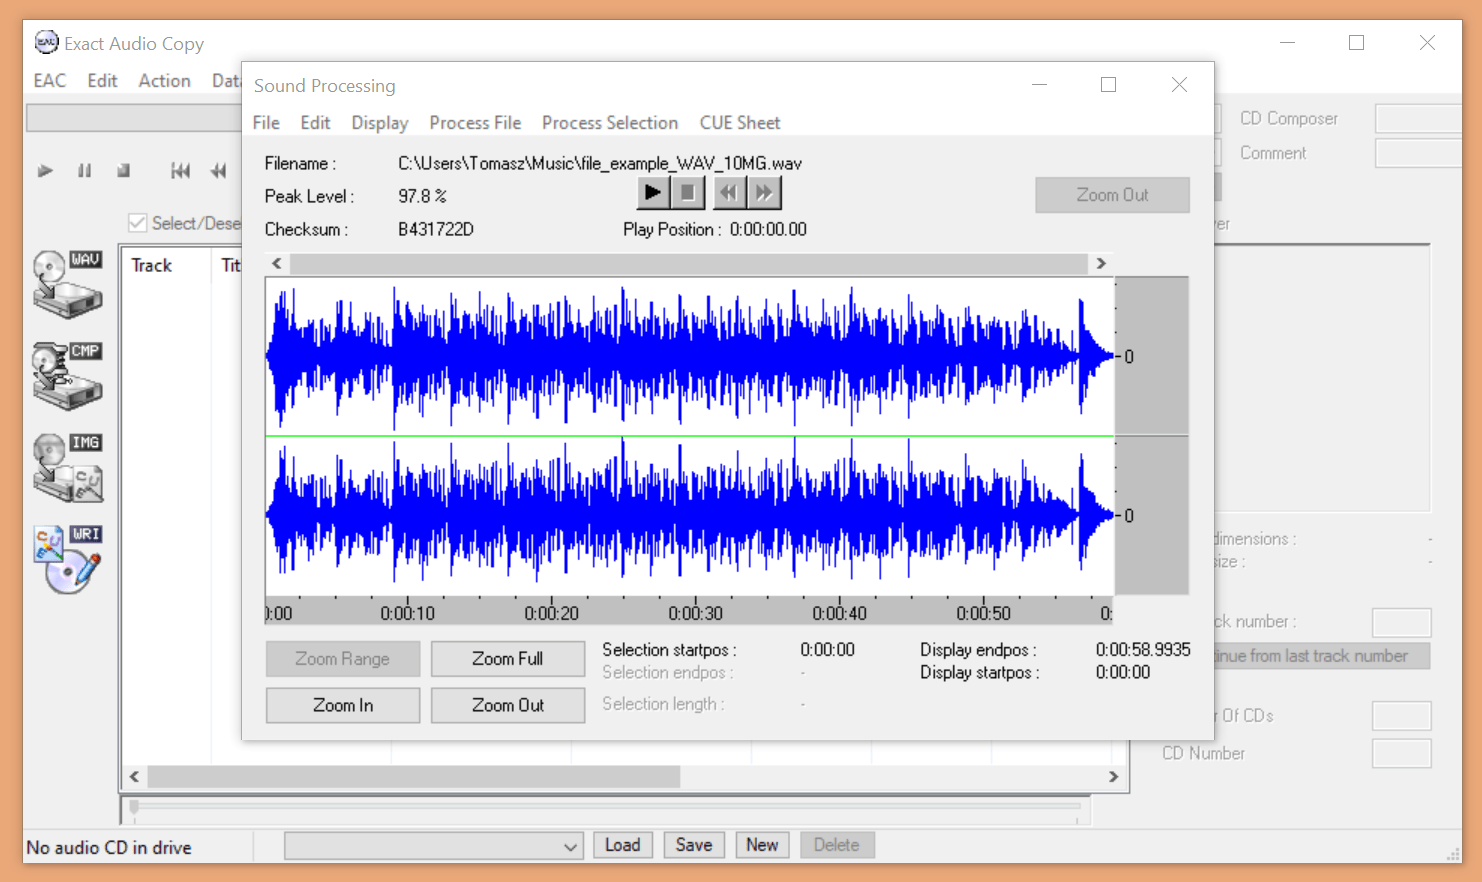
Task: Click track list scrollbar right arrow
Action: [1113, 776]
